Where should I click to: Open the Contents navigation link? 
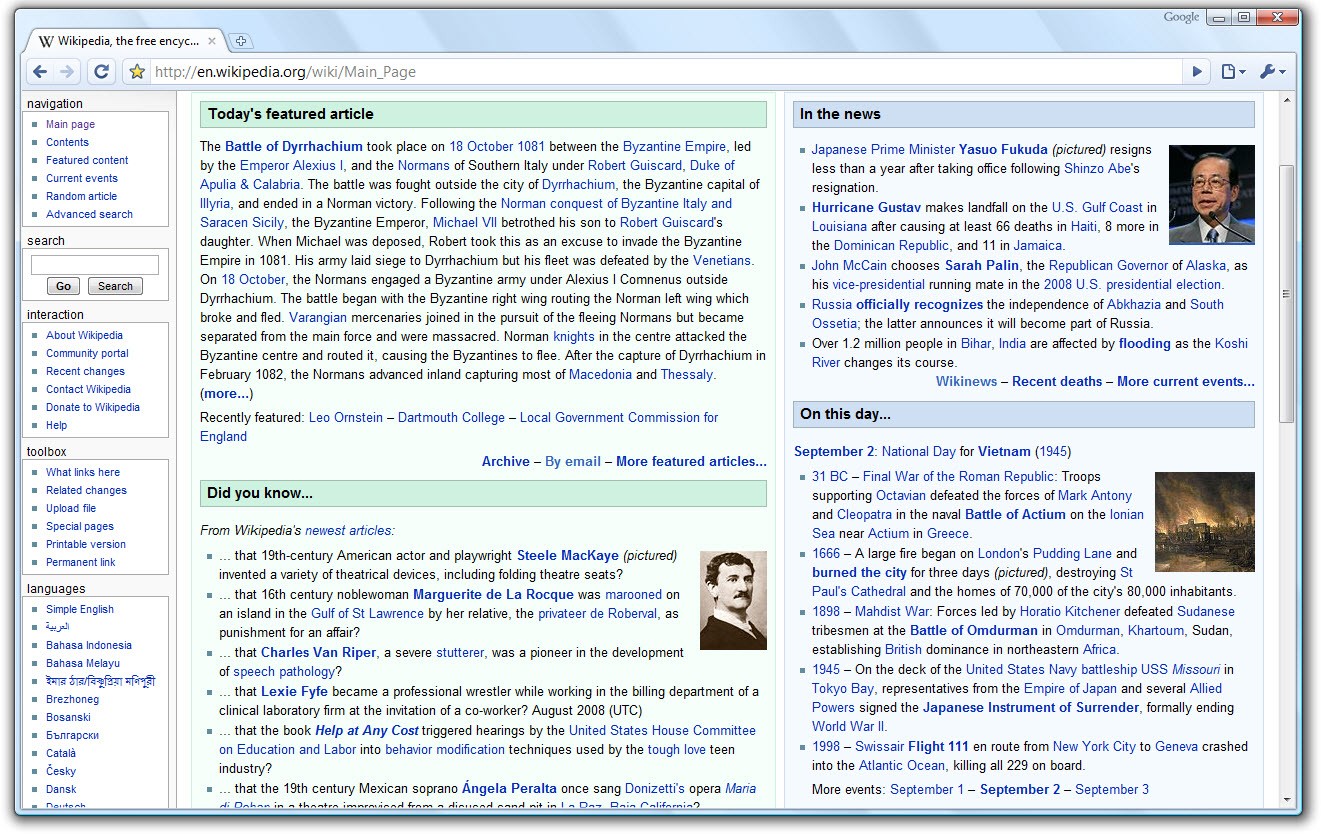[x=67, y=142]
